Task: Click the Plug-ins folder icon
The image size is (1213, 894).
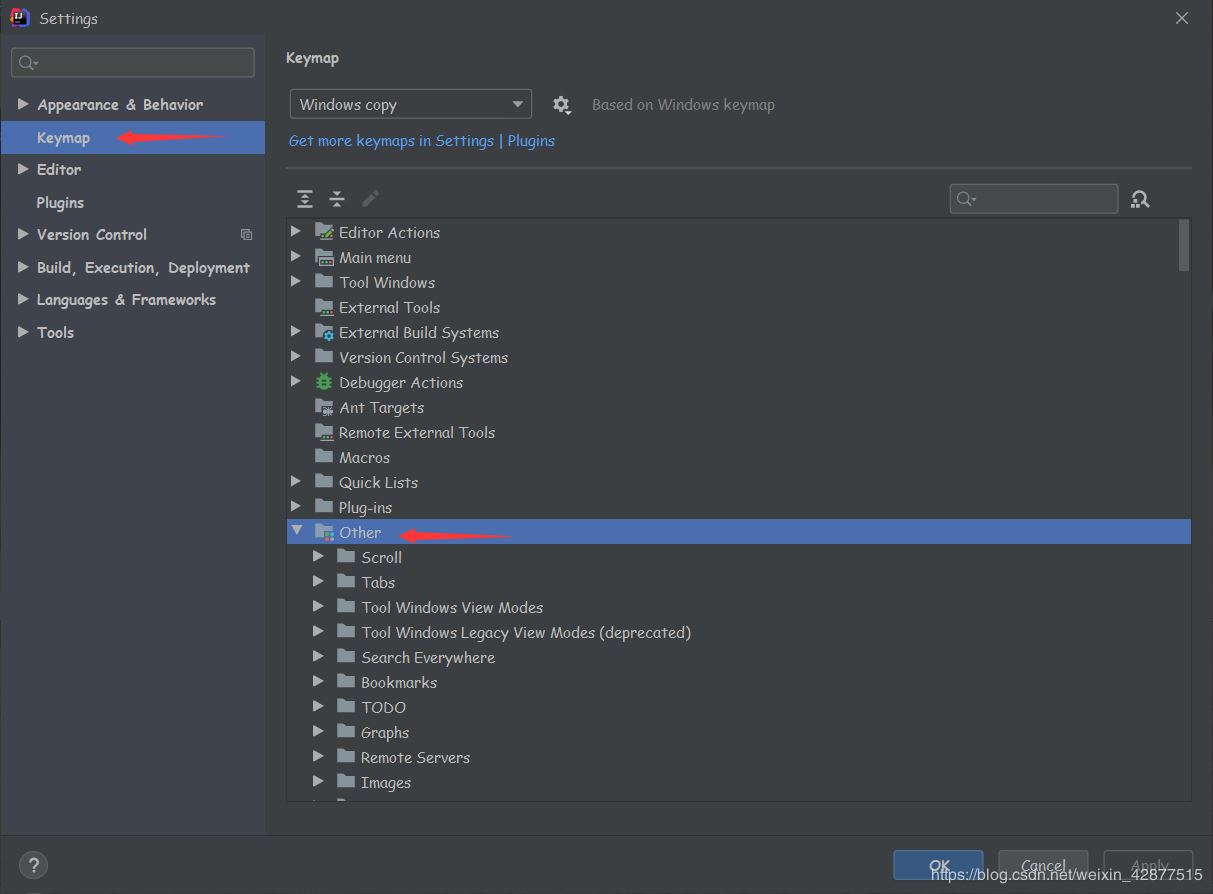Action: (324, 507)
